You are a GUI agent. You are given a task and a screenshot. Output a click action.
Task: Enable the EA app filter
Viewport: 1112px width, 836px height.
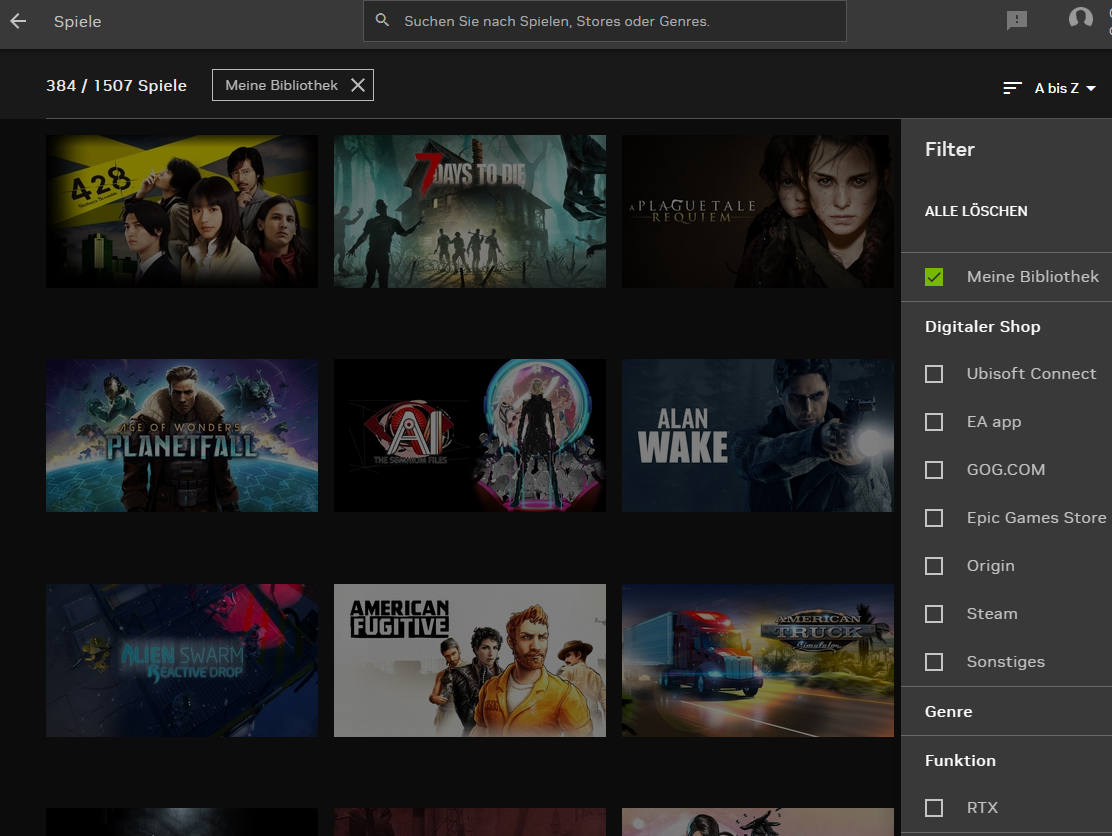point(934,422)
